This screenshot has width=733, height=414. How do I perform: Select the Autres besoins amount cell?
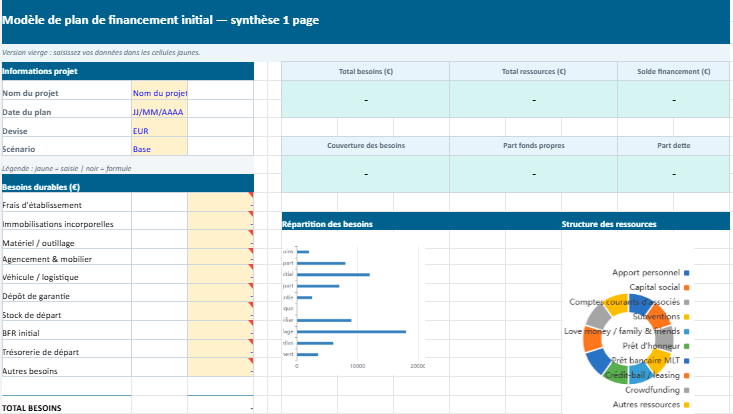pos(221,371)
